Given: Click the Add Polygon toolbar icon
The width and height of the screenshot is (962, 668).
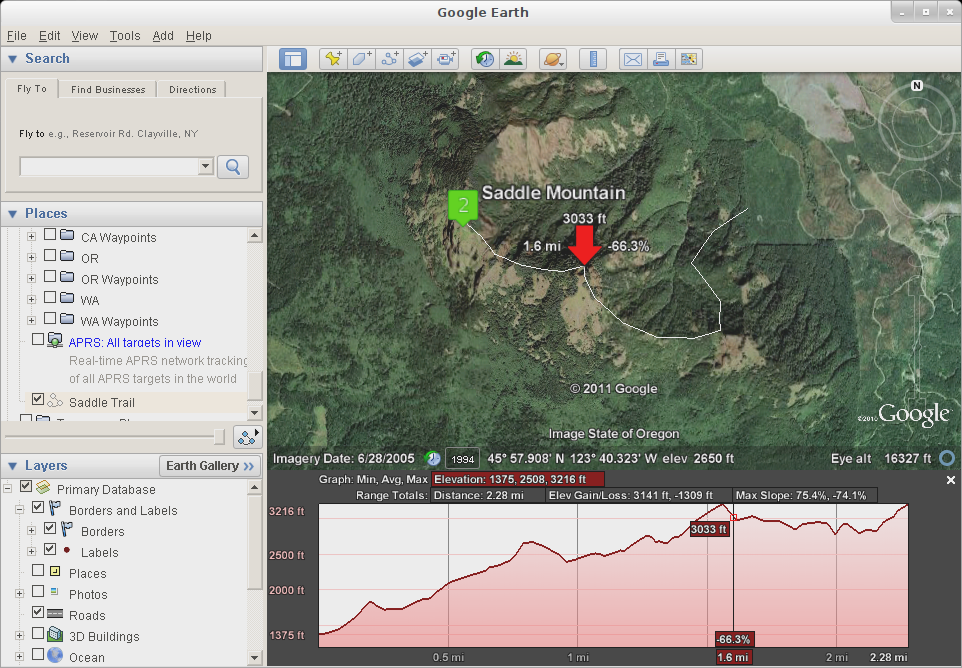Looking at the screenshot, I should [x=361, y=59].
